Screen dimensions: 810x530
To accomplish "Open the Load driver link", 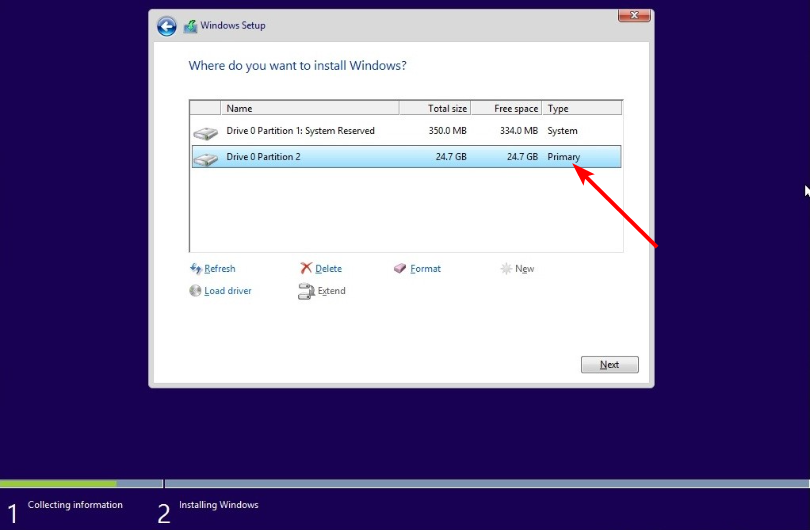I will click(x=228, y=291).
